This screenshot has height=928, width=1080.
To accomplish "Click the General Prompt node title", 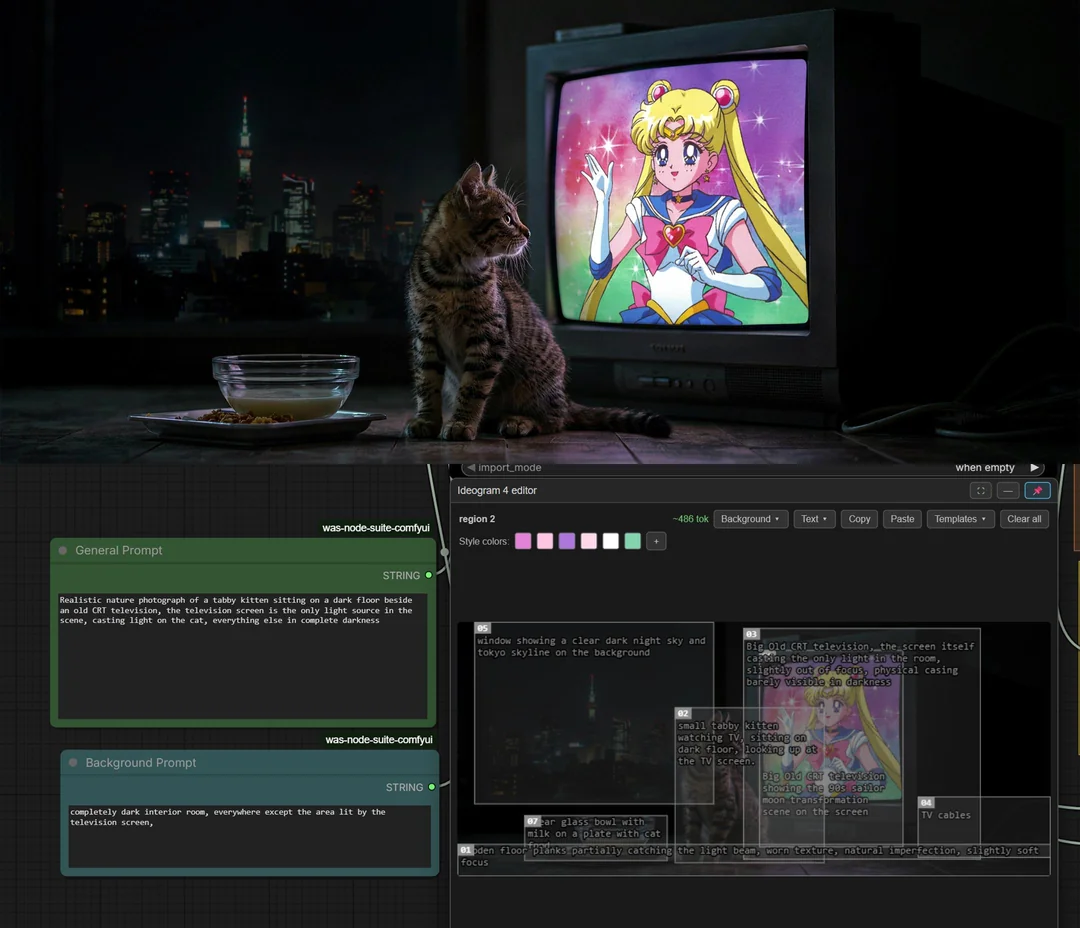I will [x=118, y=550].
